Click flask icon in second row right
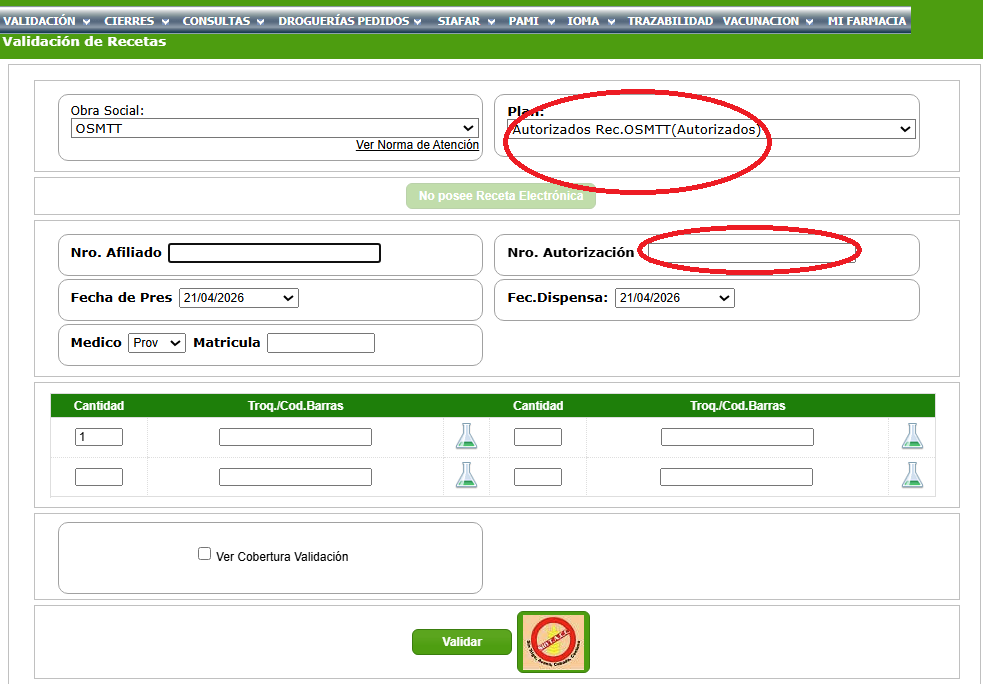 pyautogui.click(x=911, y=476)
